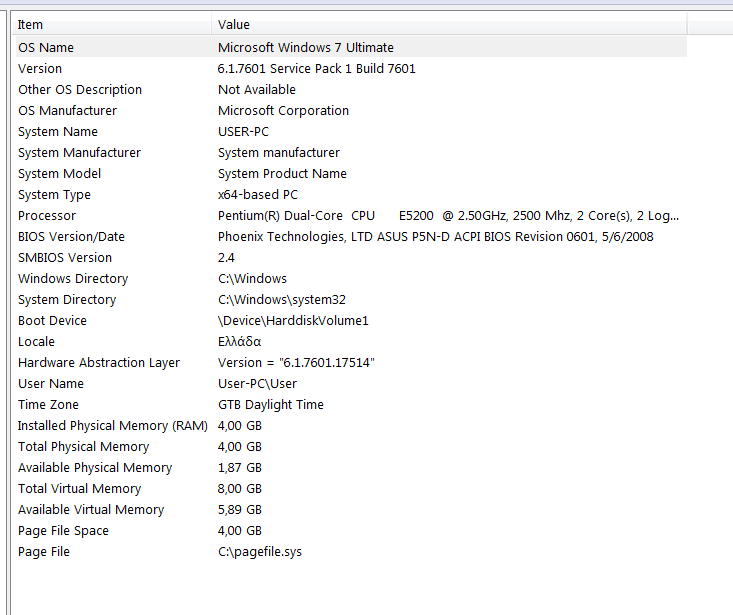Select value \Device\HarddiskVolume1
This screenshot has height=615, width=733.
click(x=293, y=321)
